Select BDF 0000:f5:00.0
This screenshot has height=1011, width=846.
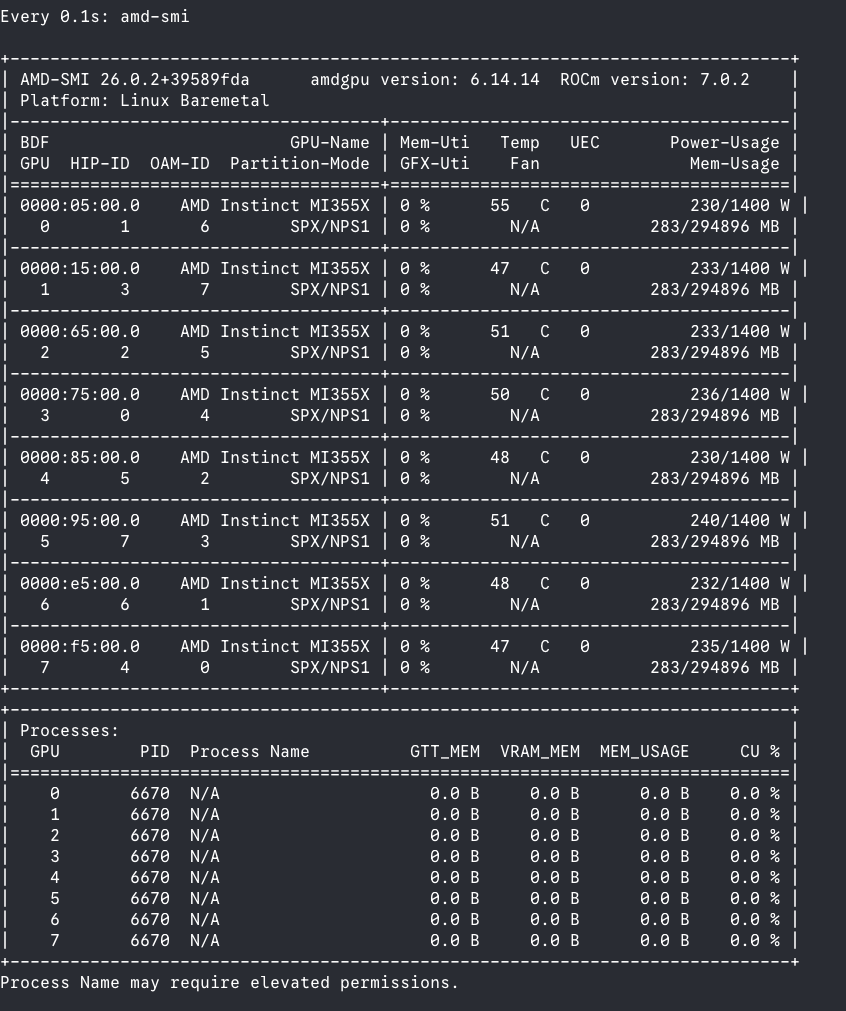[x=79, y=647]
